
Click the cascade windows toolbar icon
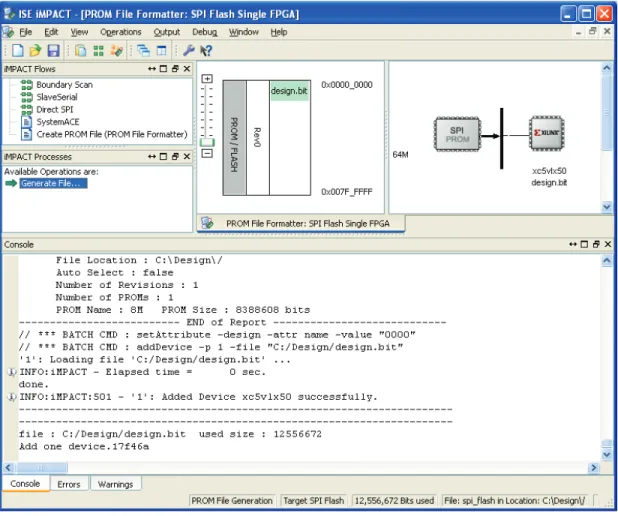click(143, 50)
